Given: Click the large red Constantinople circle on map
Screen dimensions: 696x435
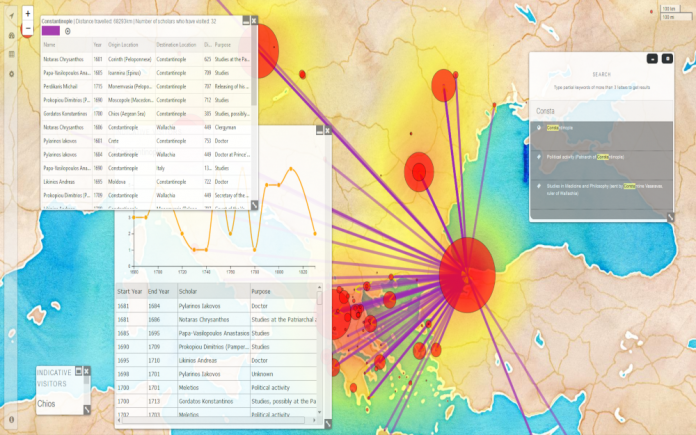Looking at the screenshot, I should (x=467, y=275).
